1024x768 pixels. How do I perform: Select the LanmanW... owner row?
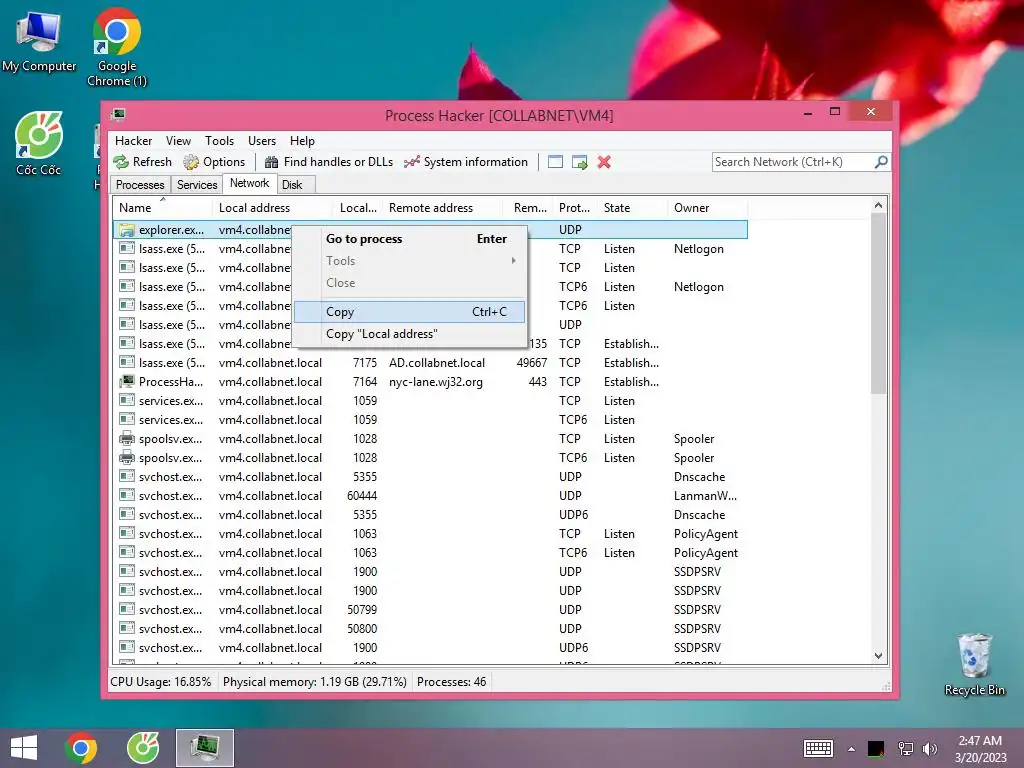431,496
